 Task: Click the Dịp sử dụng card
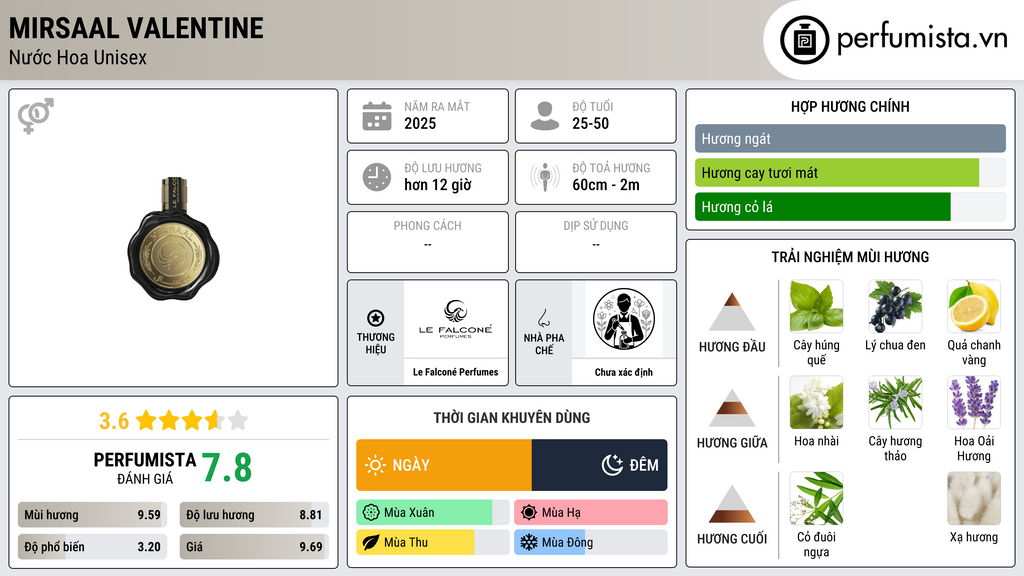596,242
